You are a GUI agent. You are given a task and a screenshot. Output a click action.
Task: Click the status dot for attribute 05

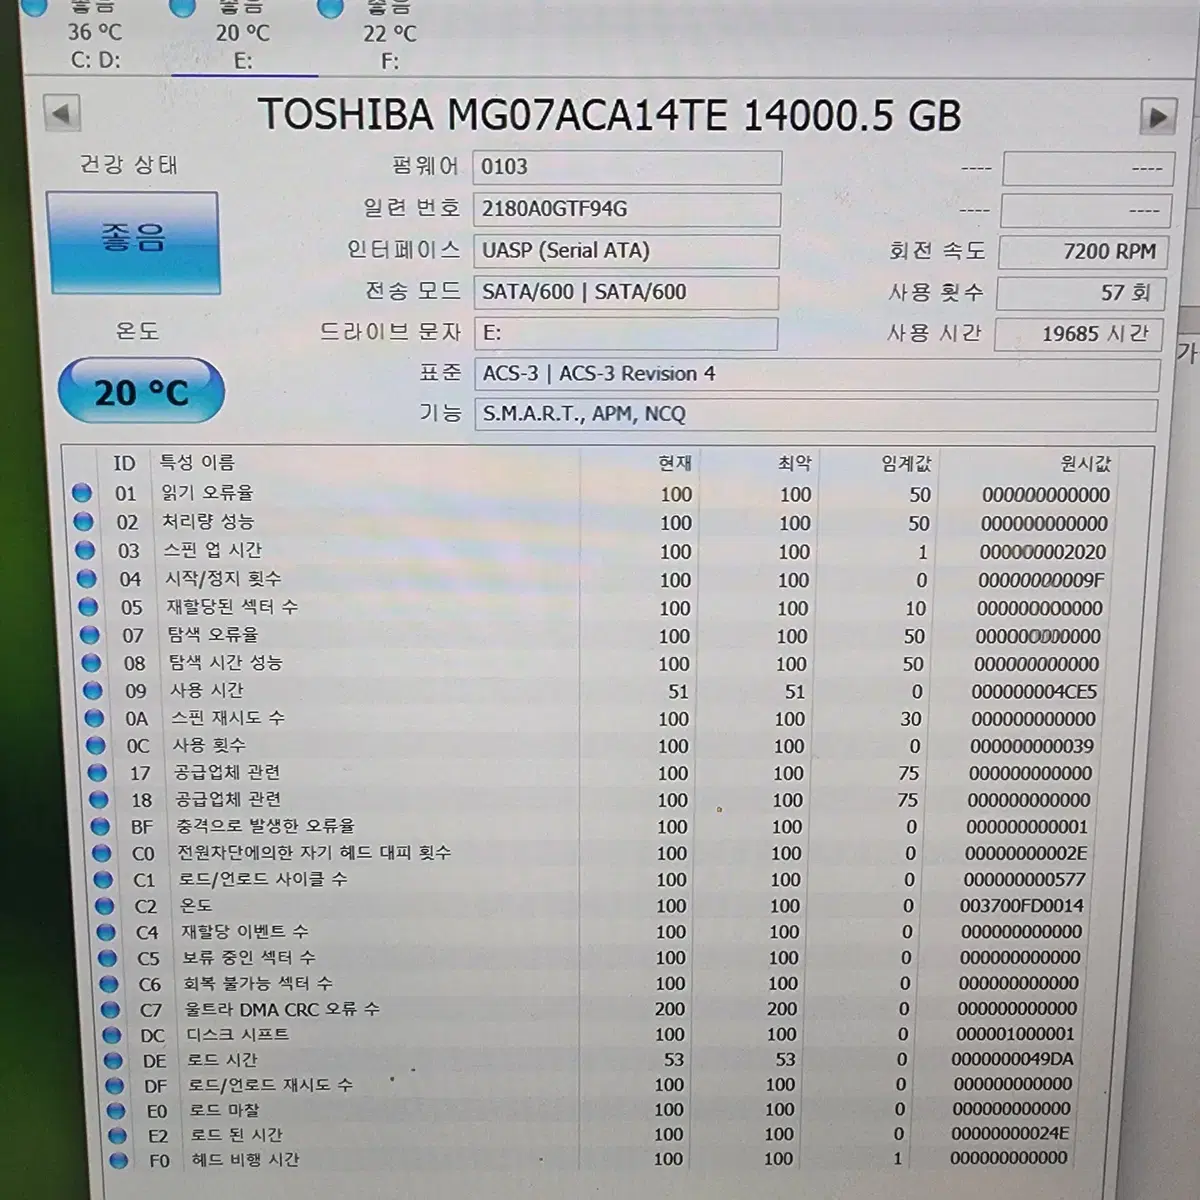tap(88, 607)
